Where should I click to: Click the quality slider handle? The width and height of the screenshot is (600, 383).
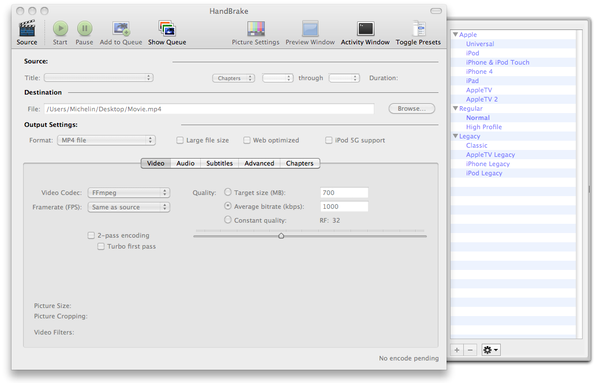[x=281, y=236]
